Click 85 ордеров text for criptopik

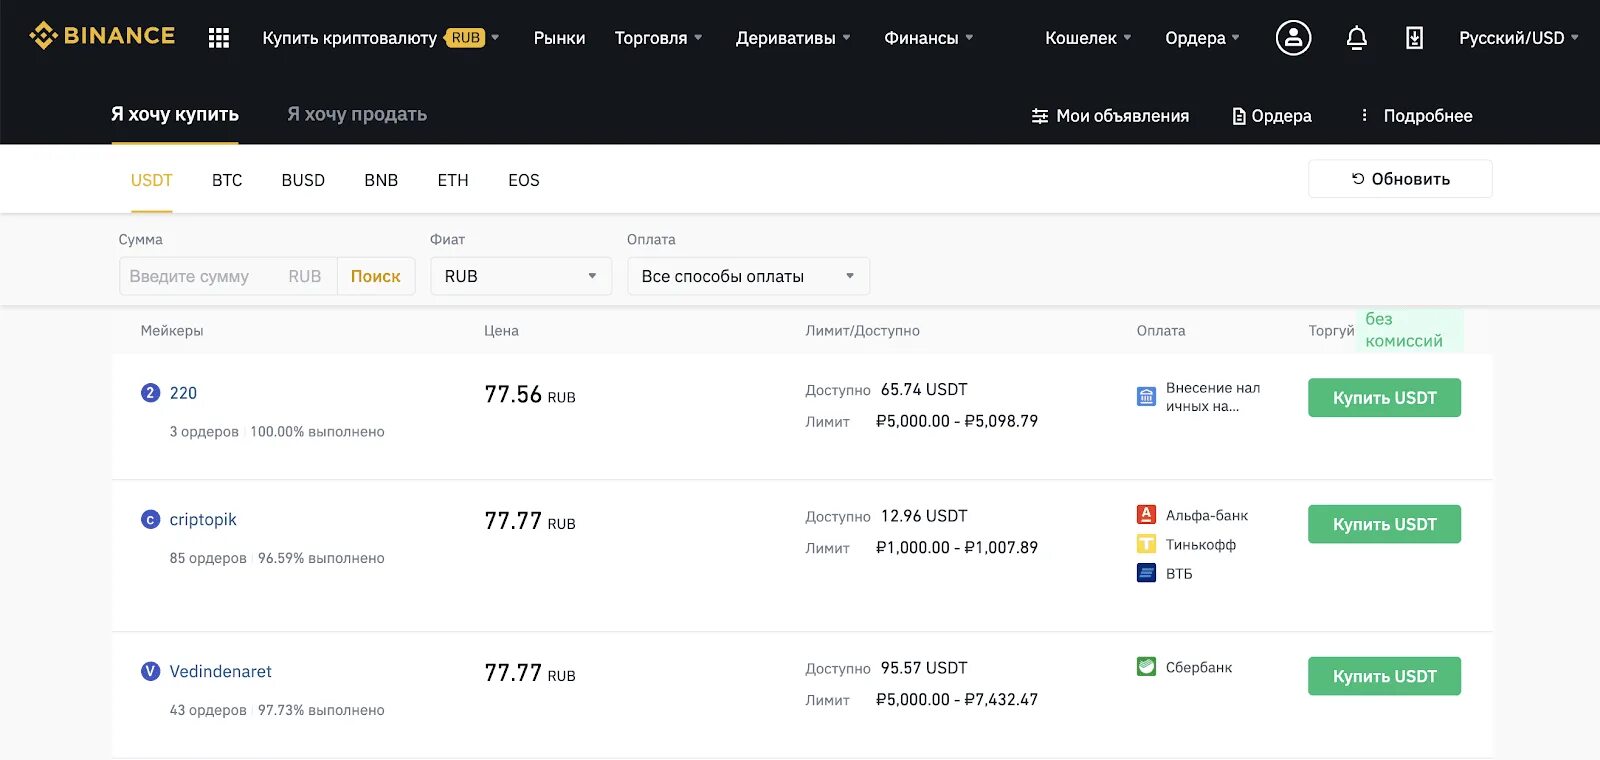click(x=208, y=558)
